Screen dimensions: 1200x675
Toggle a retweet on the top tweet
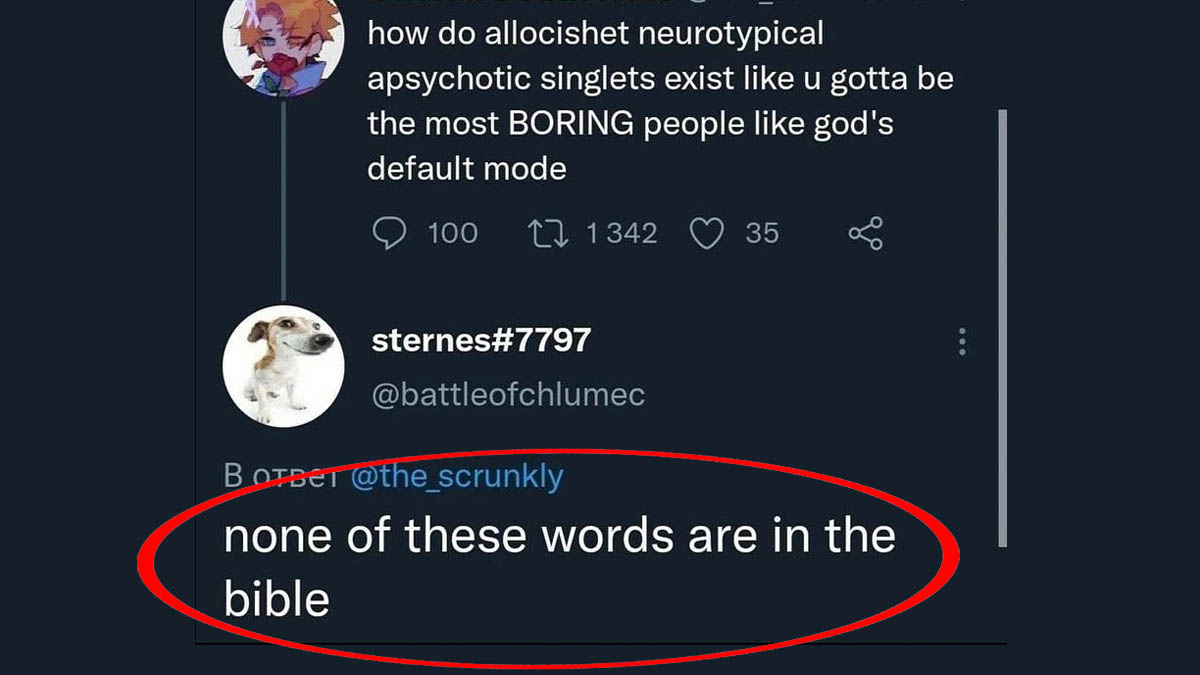point(552,231)
